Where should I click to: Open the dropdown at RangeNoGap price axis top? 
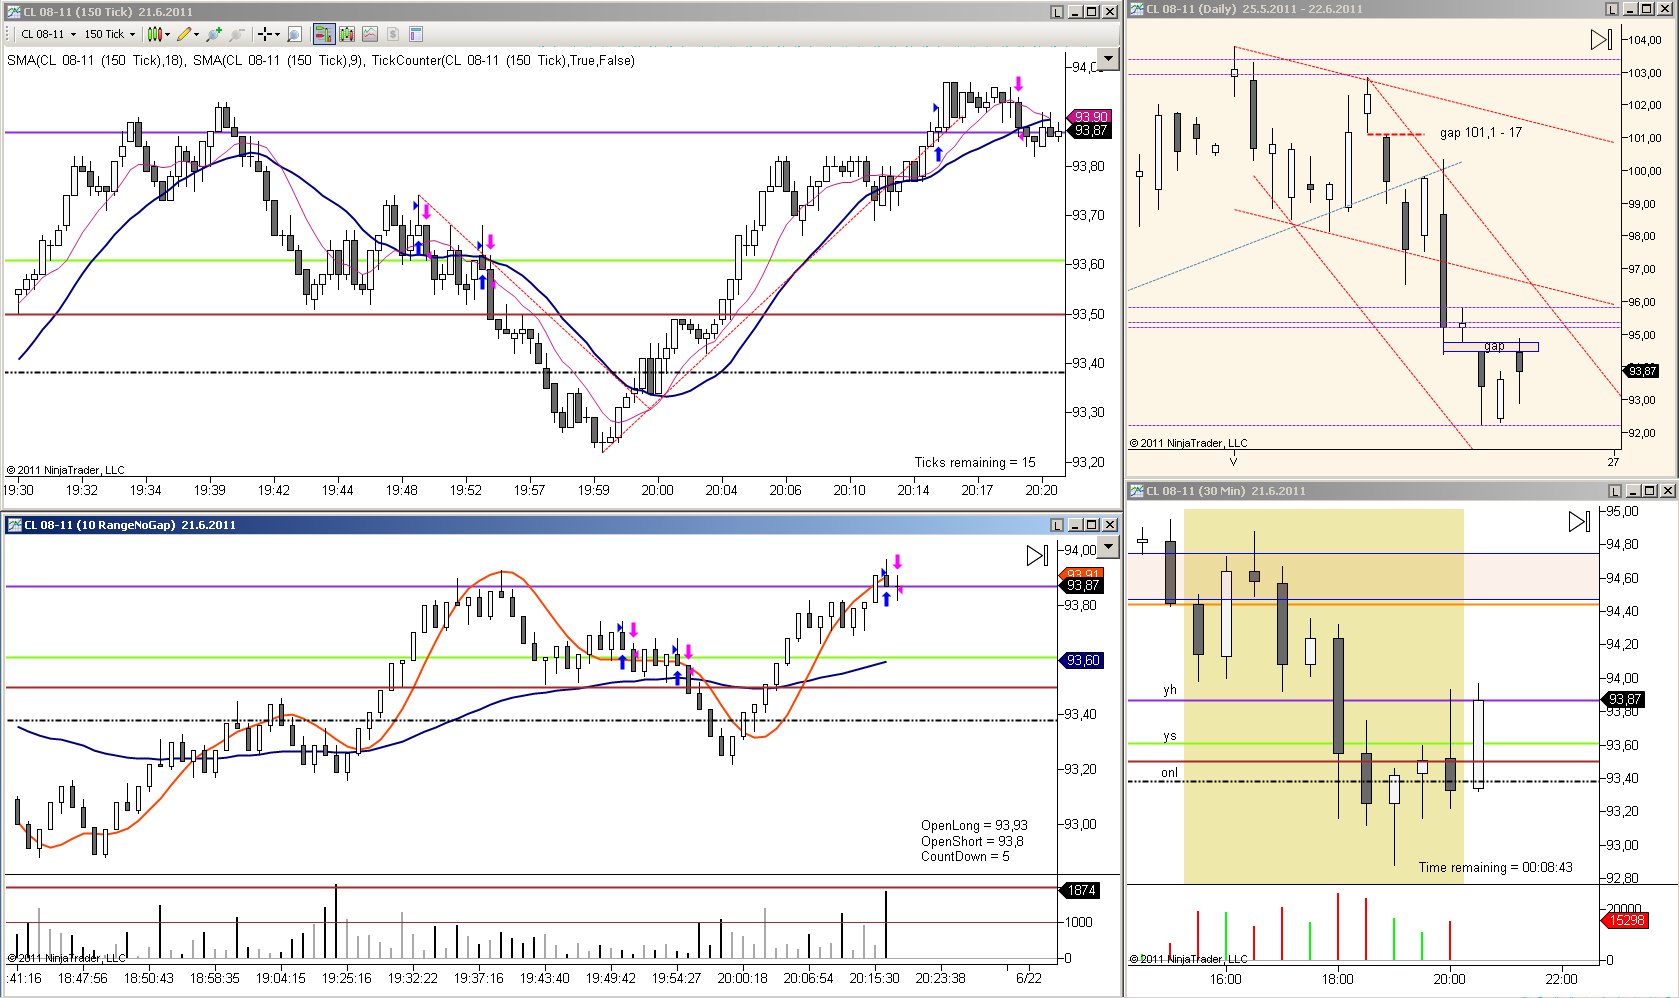[x=1108, y=547]
